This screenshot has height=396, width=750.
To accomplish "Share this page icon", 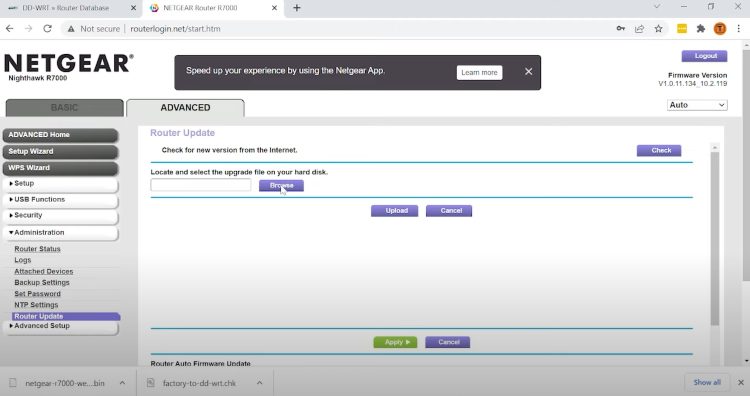I will 639,29.
